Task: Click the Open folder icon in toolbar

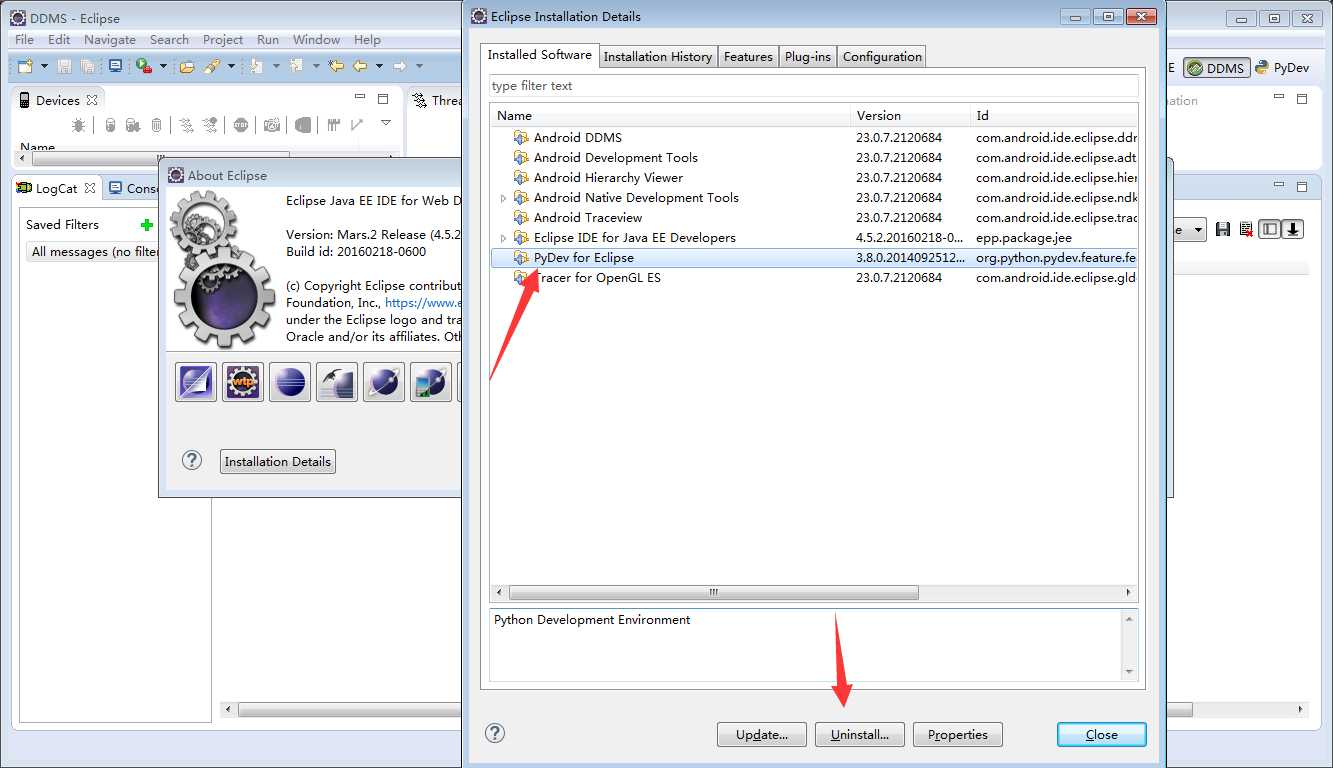Action: point(186,66)
